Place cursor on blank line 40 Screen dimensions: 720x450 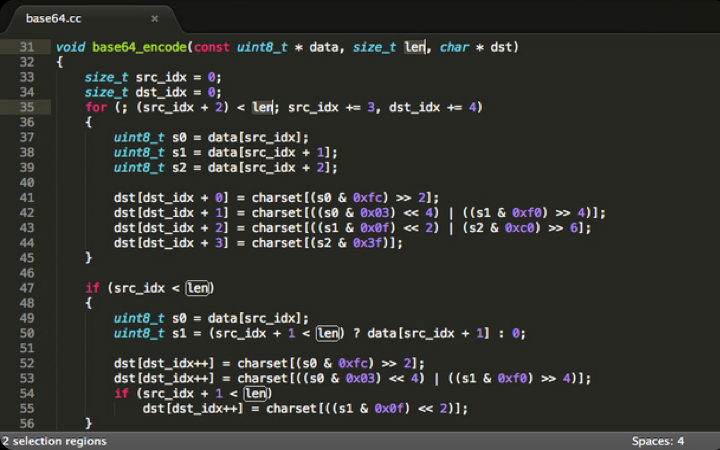300,182
